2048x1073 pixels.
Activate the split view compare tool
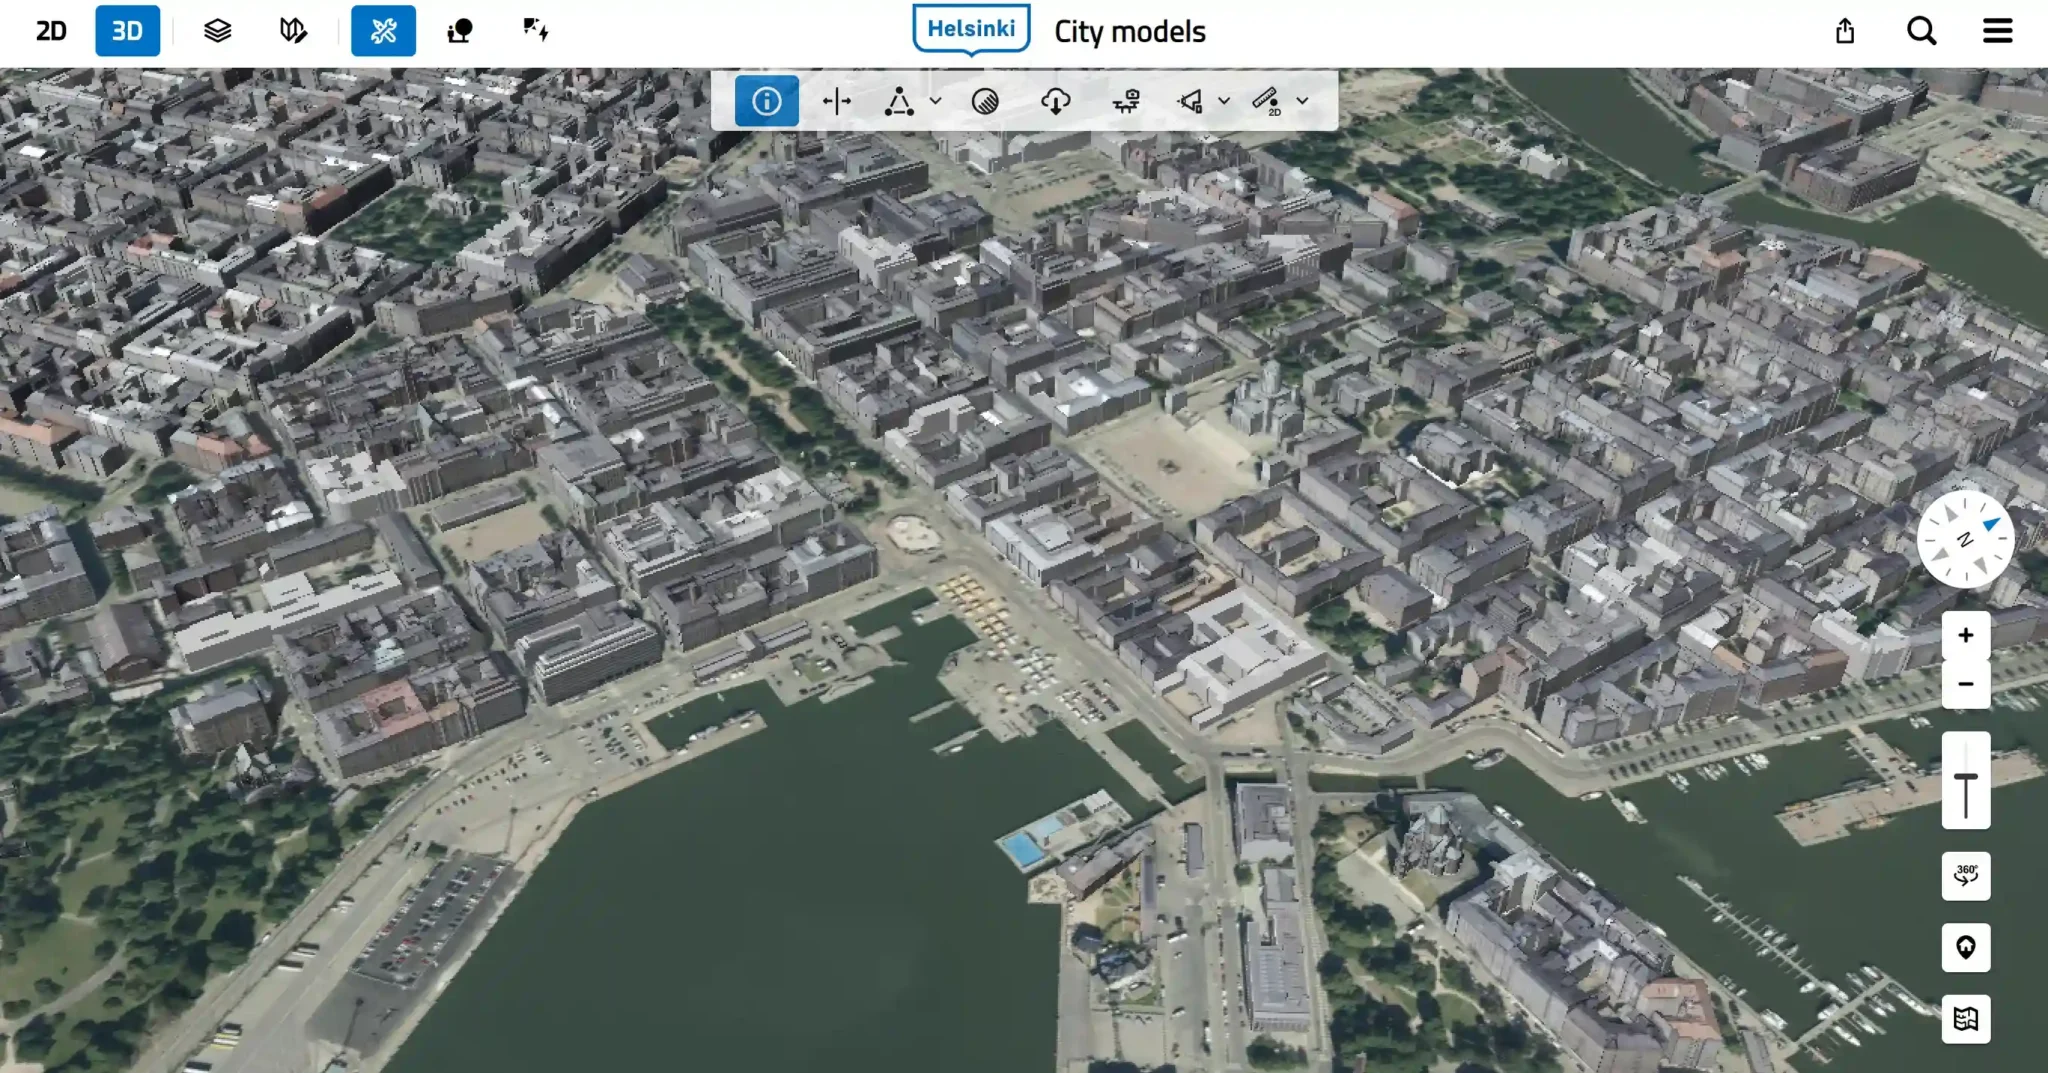tap(836, 101)
